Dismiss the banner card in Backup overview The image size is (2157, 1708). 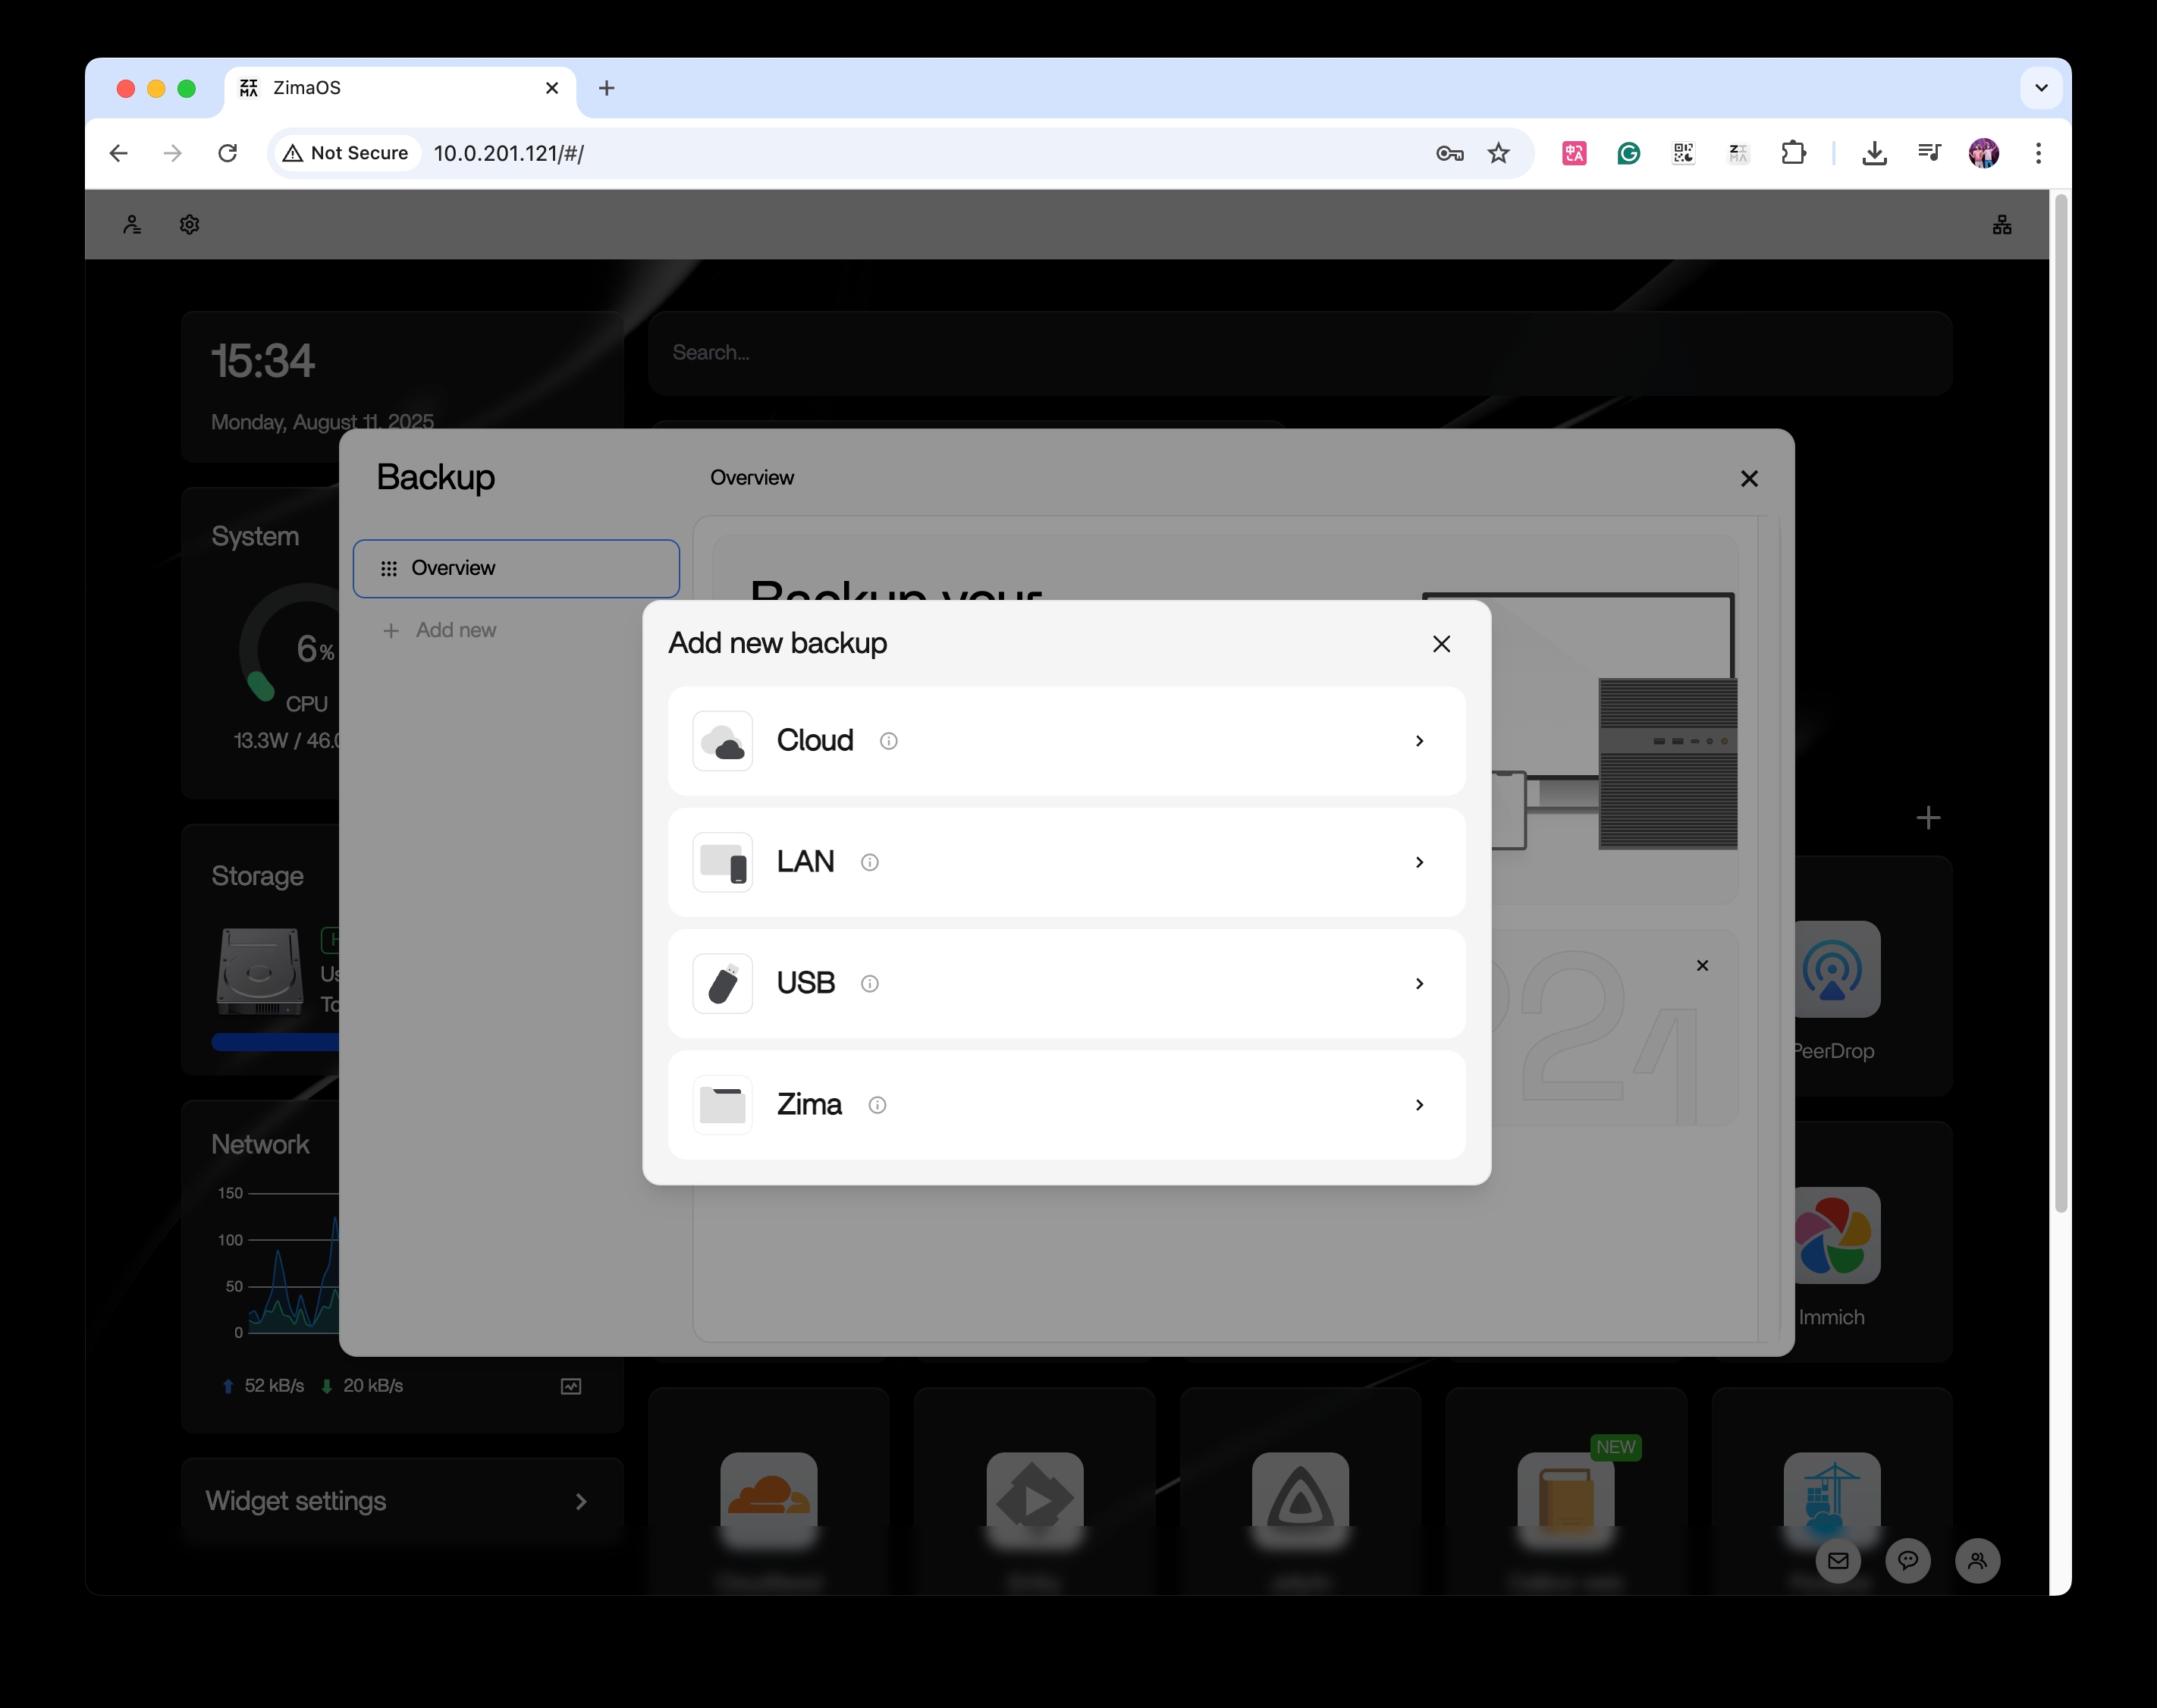pos(1702,966)
